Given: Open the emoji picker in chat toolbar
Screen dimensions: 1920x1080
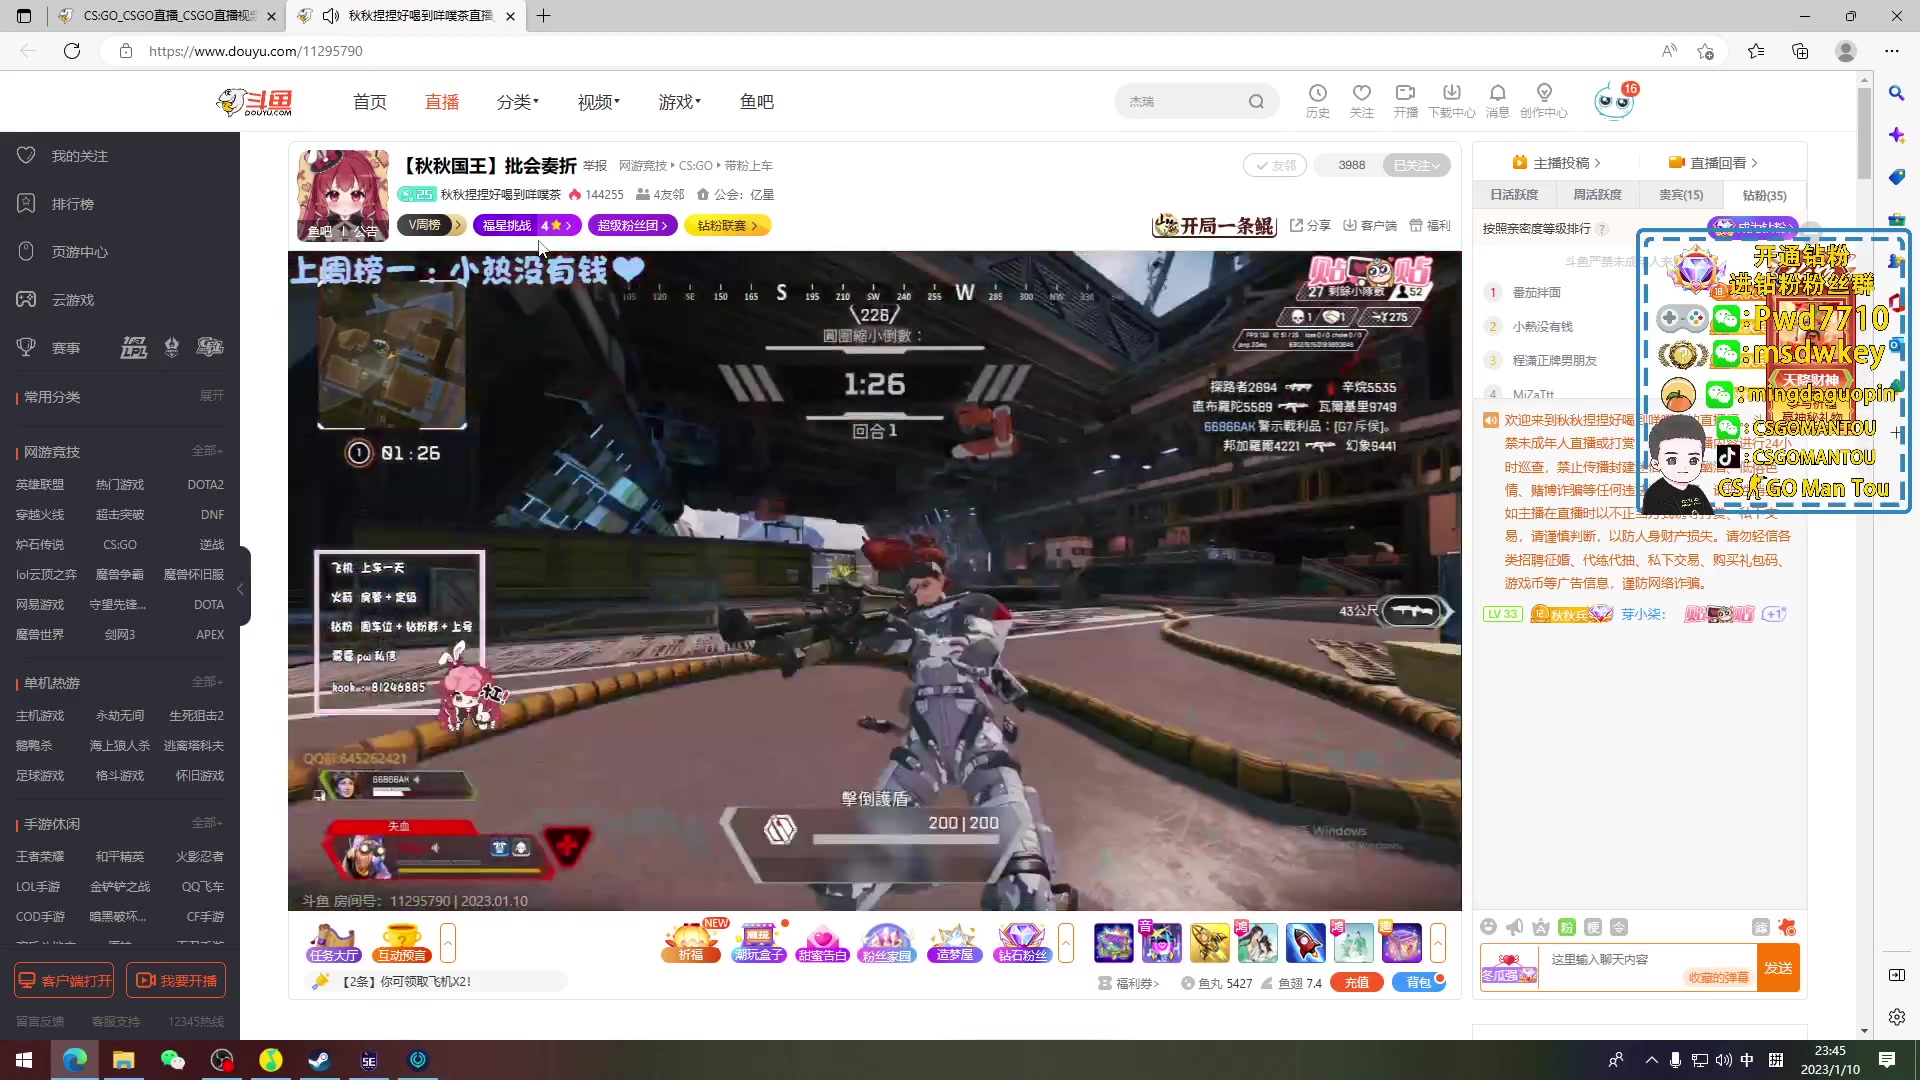Looking at the screenshot, I should pos(1489,928).
